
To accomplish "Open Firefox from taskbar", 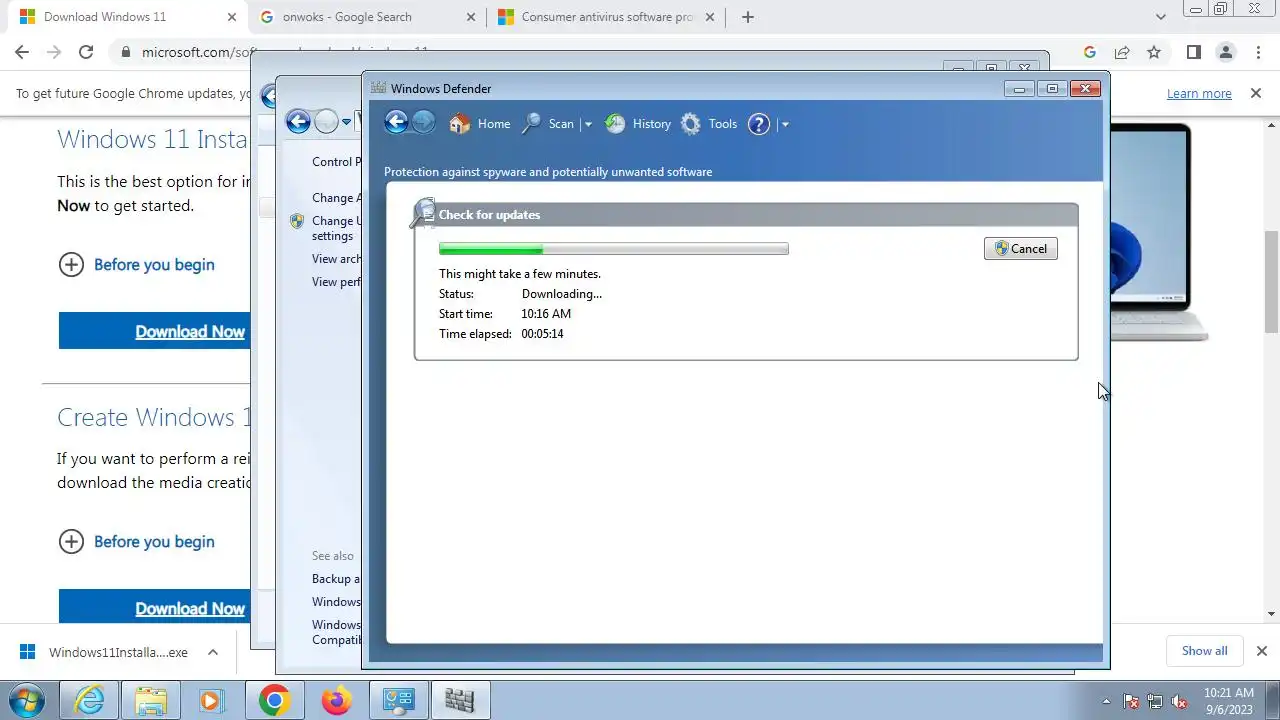I will (336, 700).
